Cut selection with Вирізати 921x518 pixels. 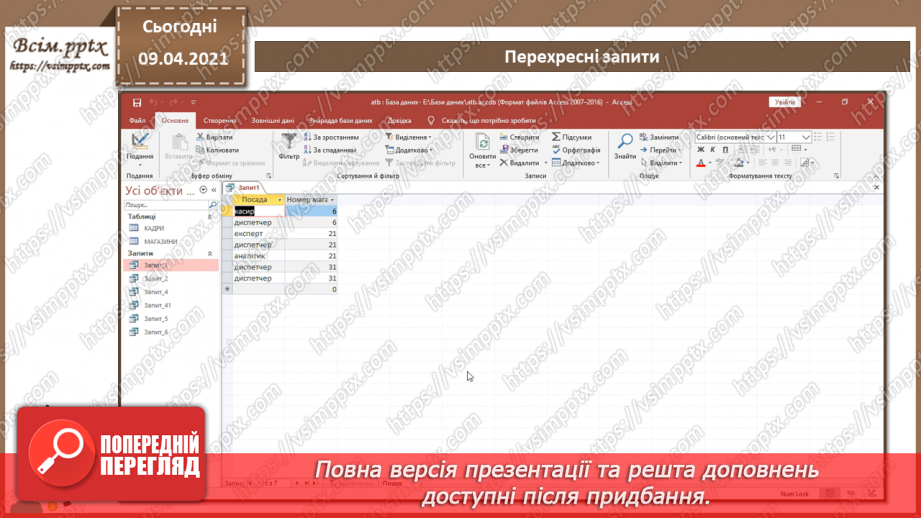215,137
